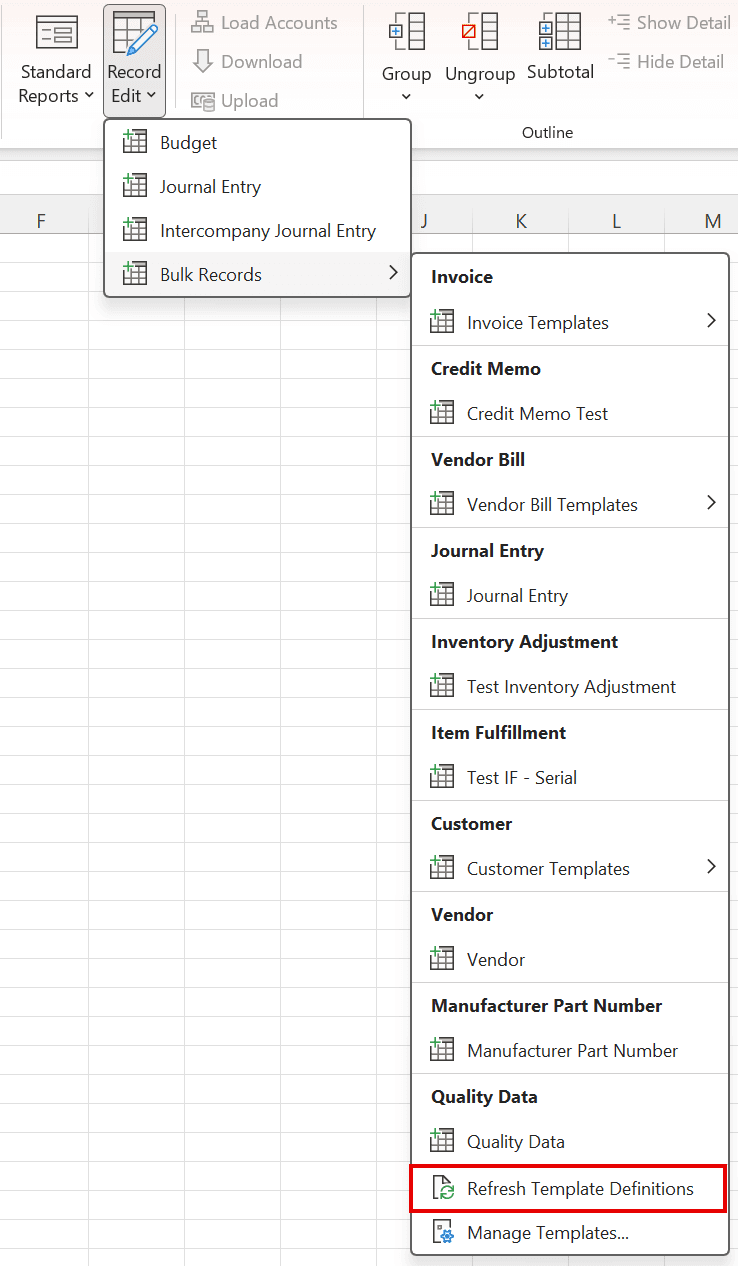The height and width of the screenshot is (1266, 738).
Task: Click Refresh Template Definitions
Action: (570, 1189)
